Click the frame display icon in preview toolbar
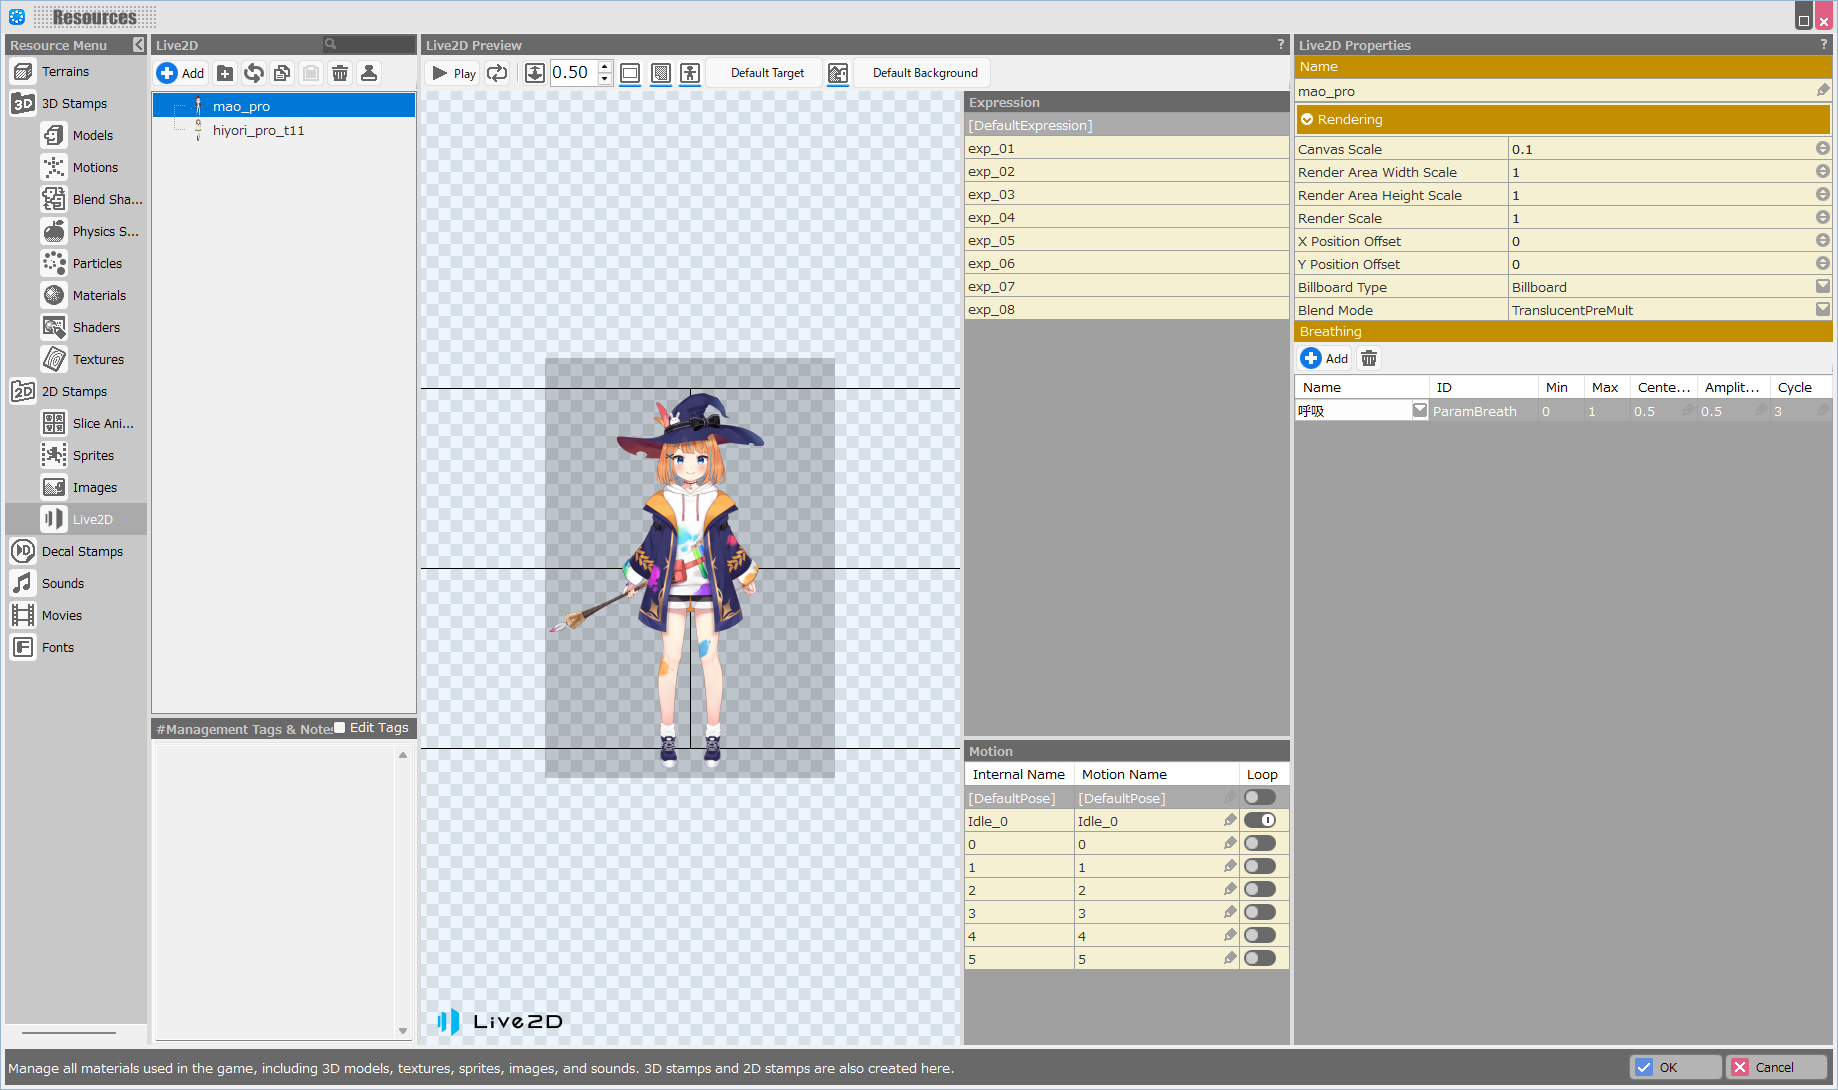 tap(630, 73)
